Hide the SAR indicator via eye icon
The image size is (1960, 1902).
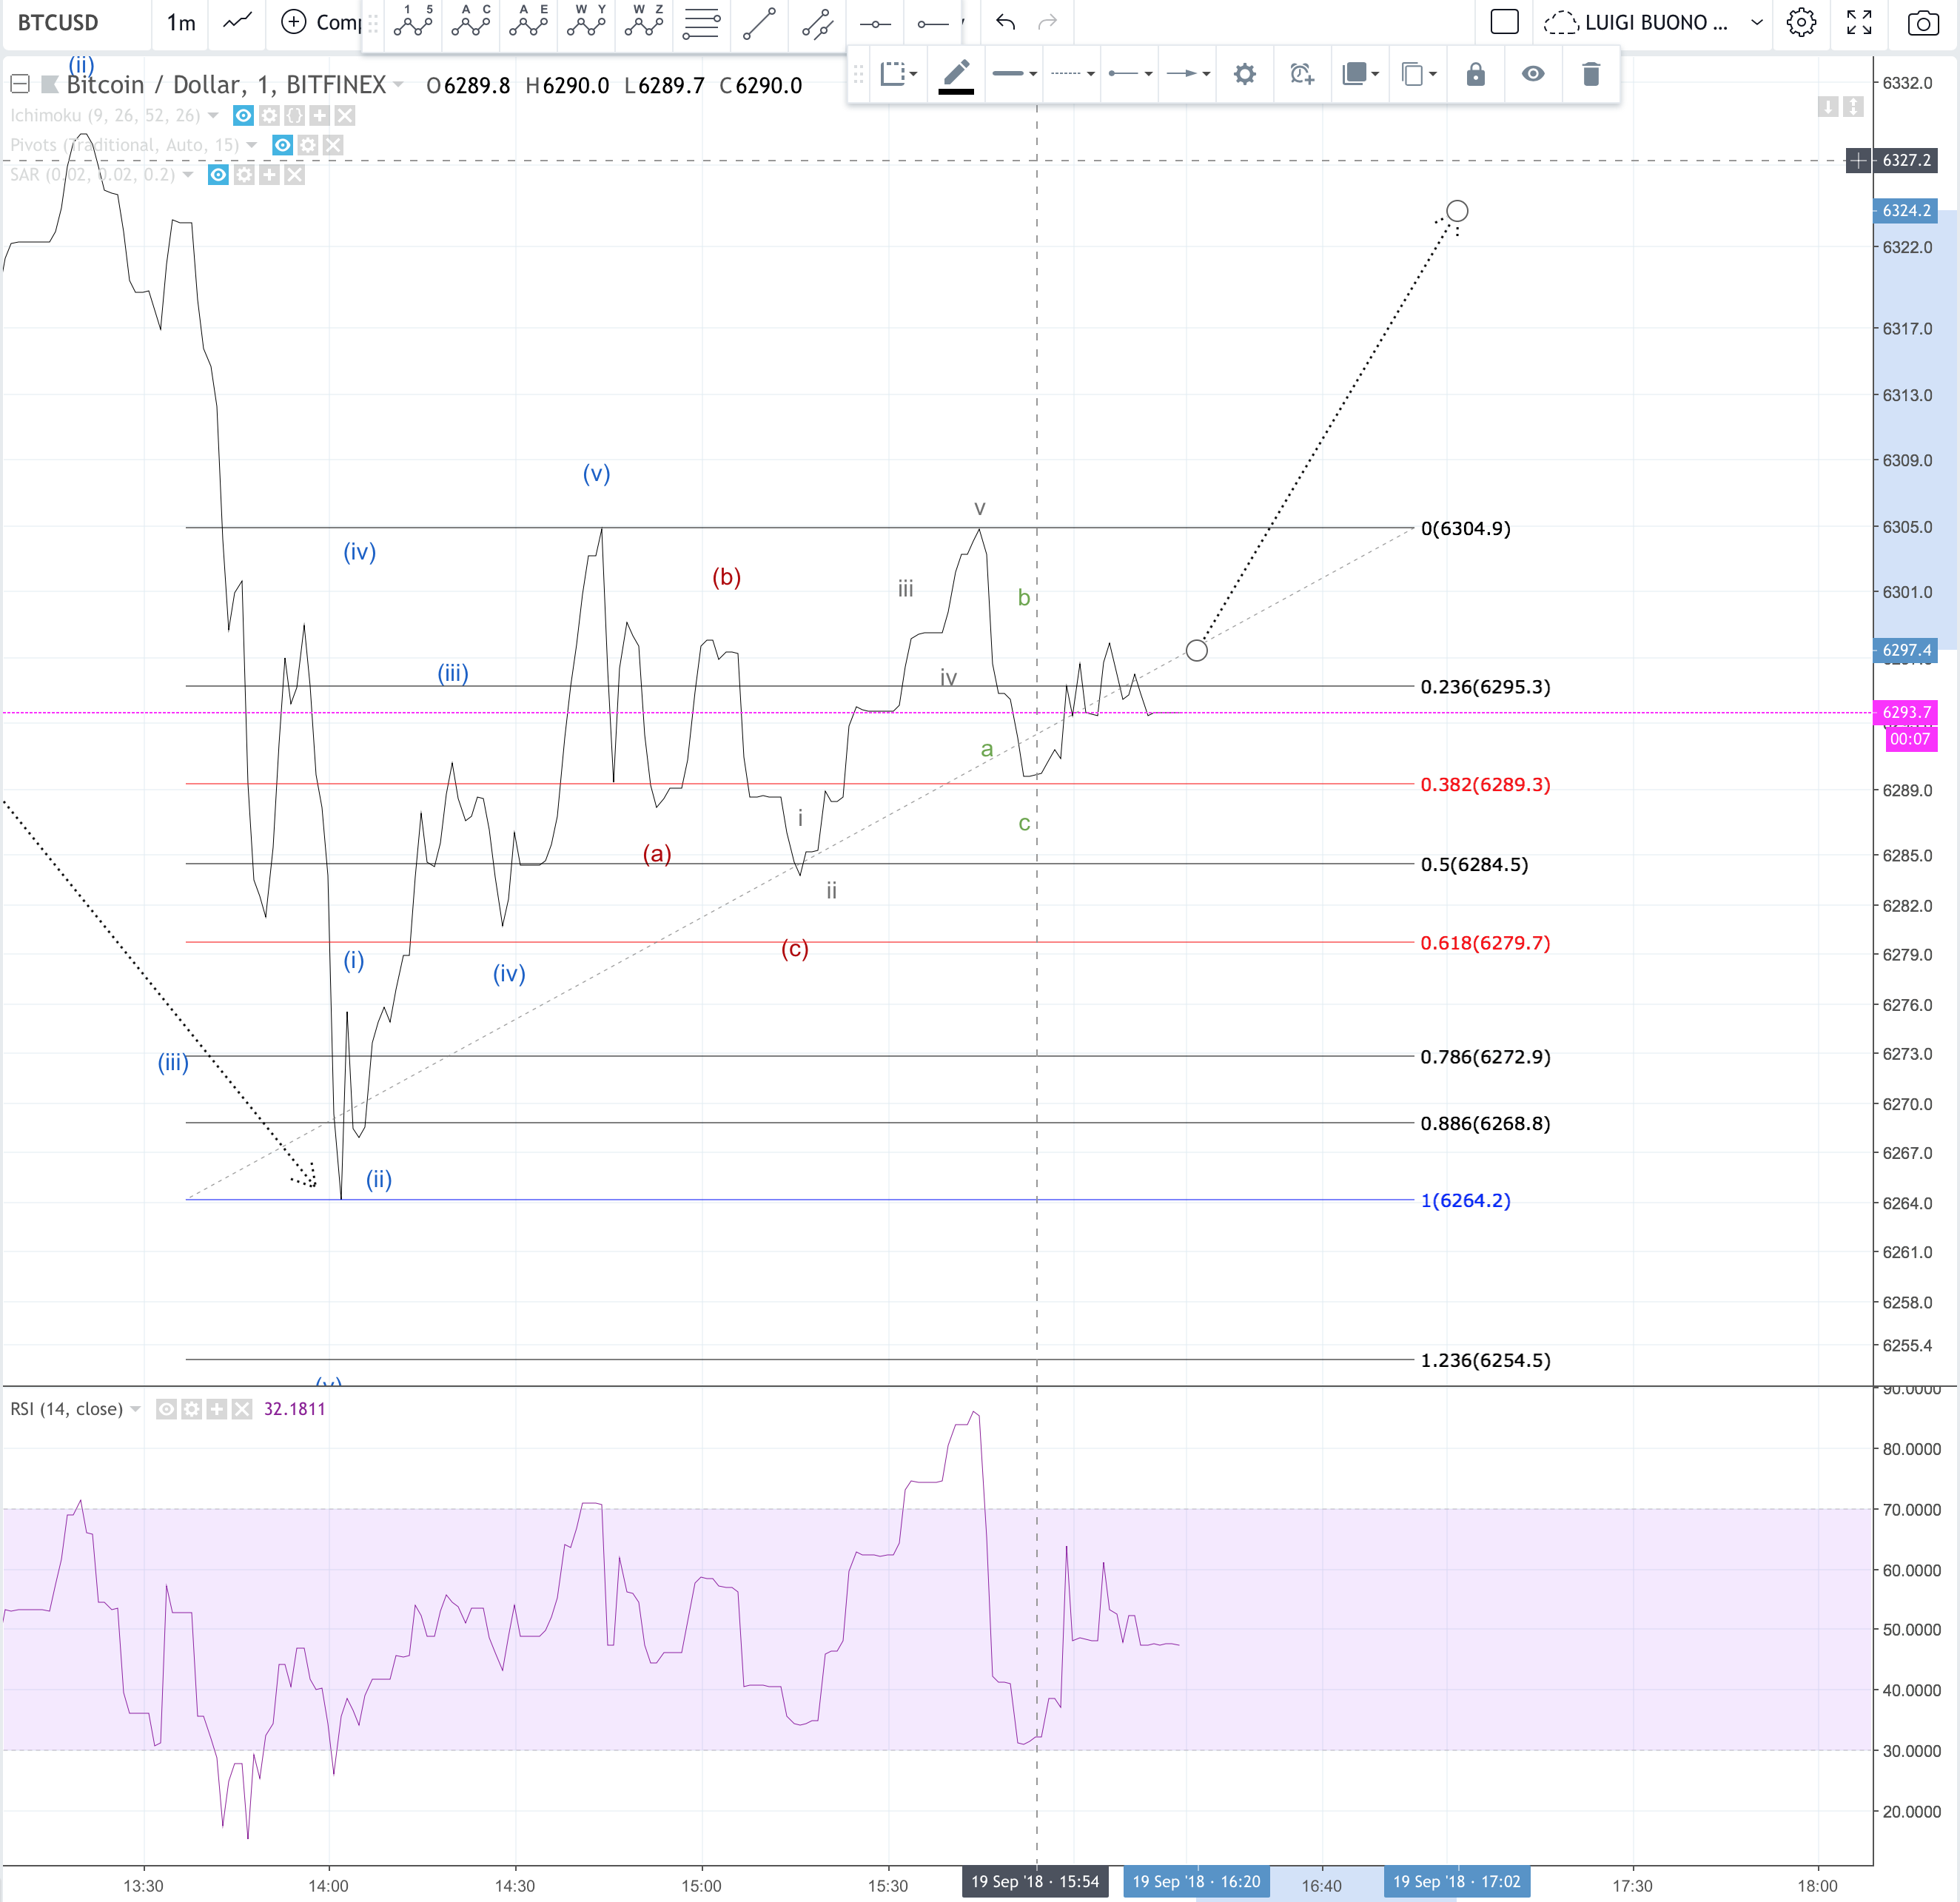coord(218,175)
